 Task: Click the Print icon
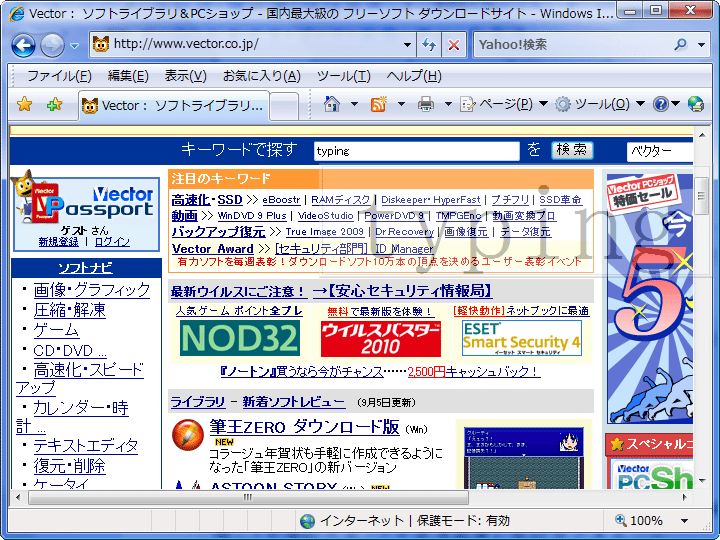pos(426,104)
